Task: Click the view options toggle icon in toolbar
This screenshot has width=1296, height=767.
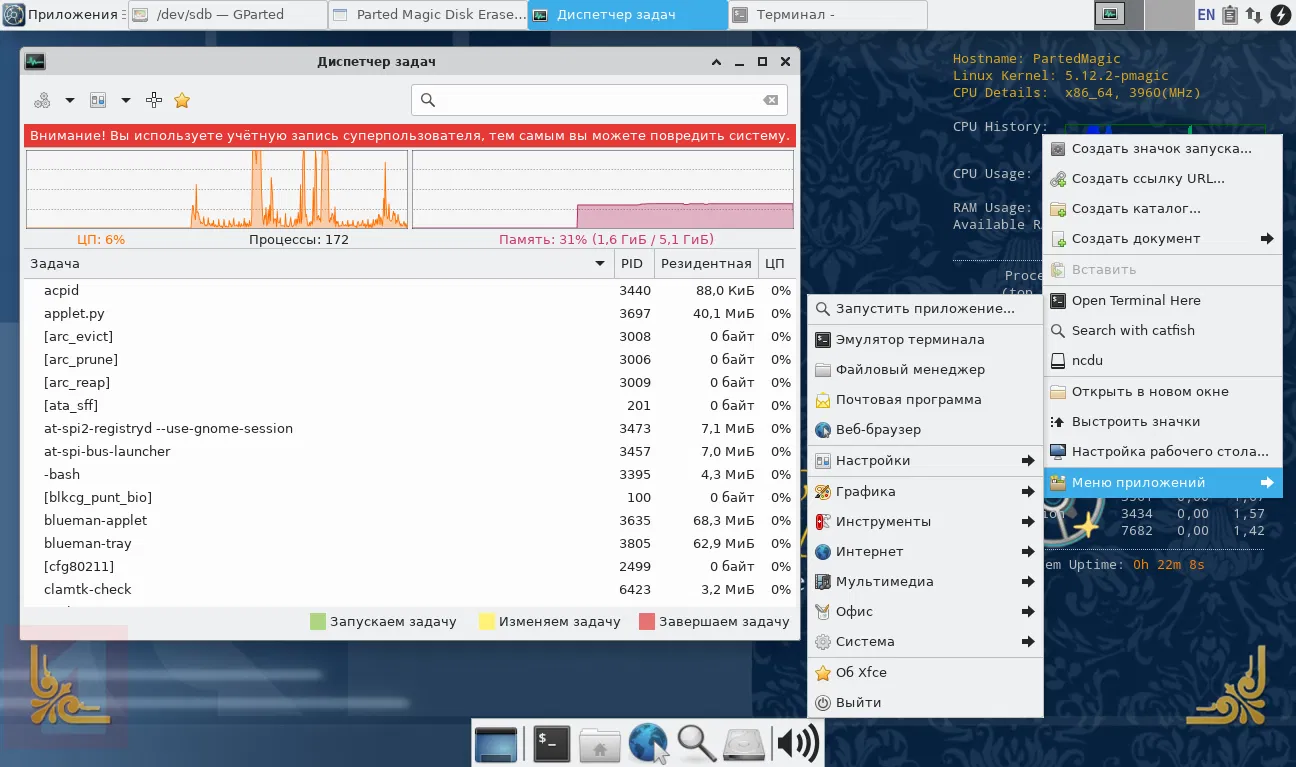Action: (x=98, y=100)
